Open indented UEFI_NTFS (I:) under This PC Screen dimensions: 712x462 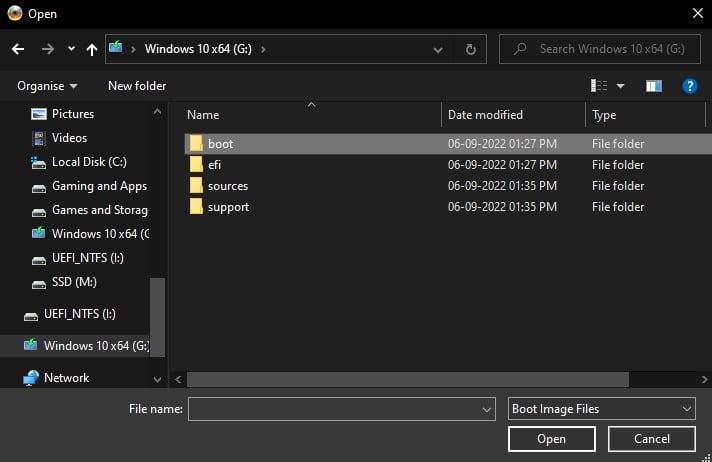coord(87,258)
